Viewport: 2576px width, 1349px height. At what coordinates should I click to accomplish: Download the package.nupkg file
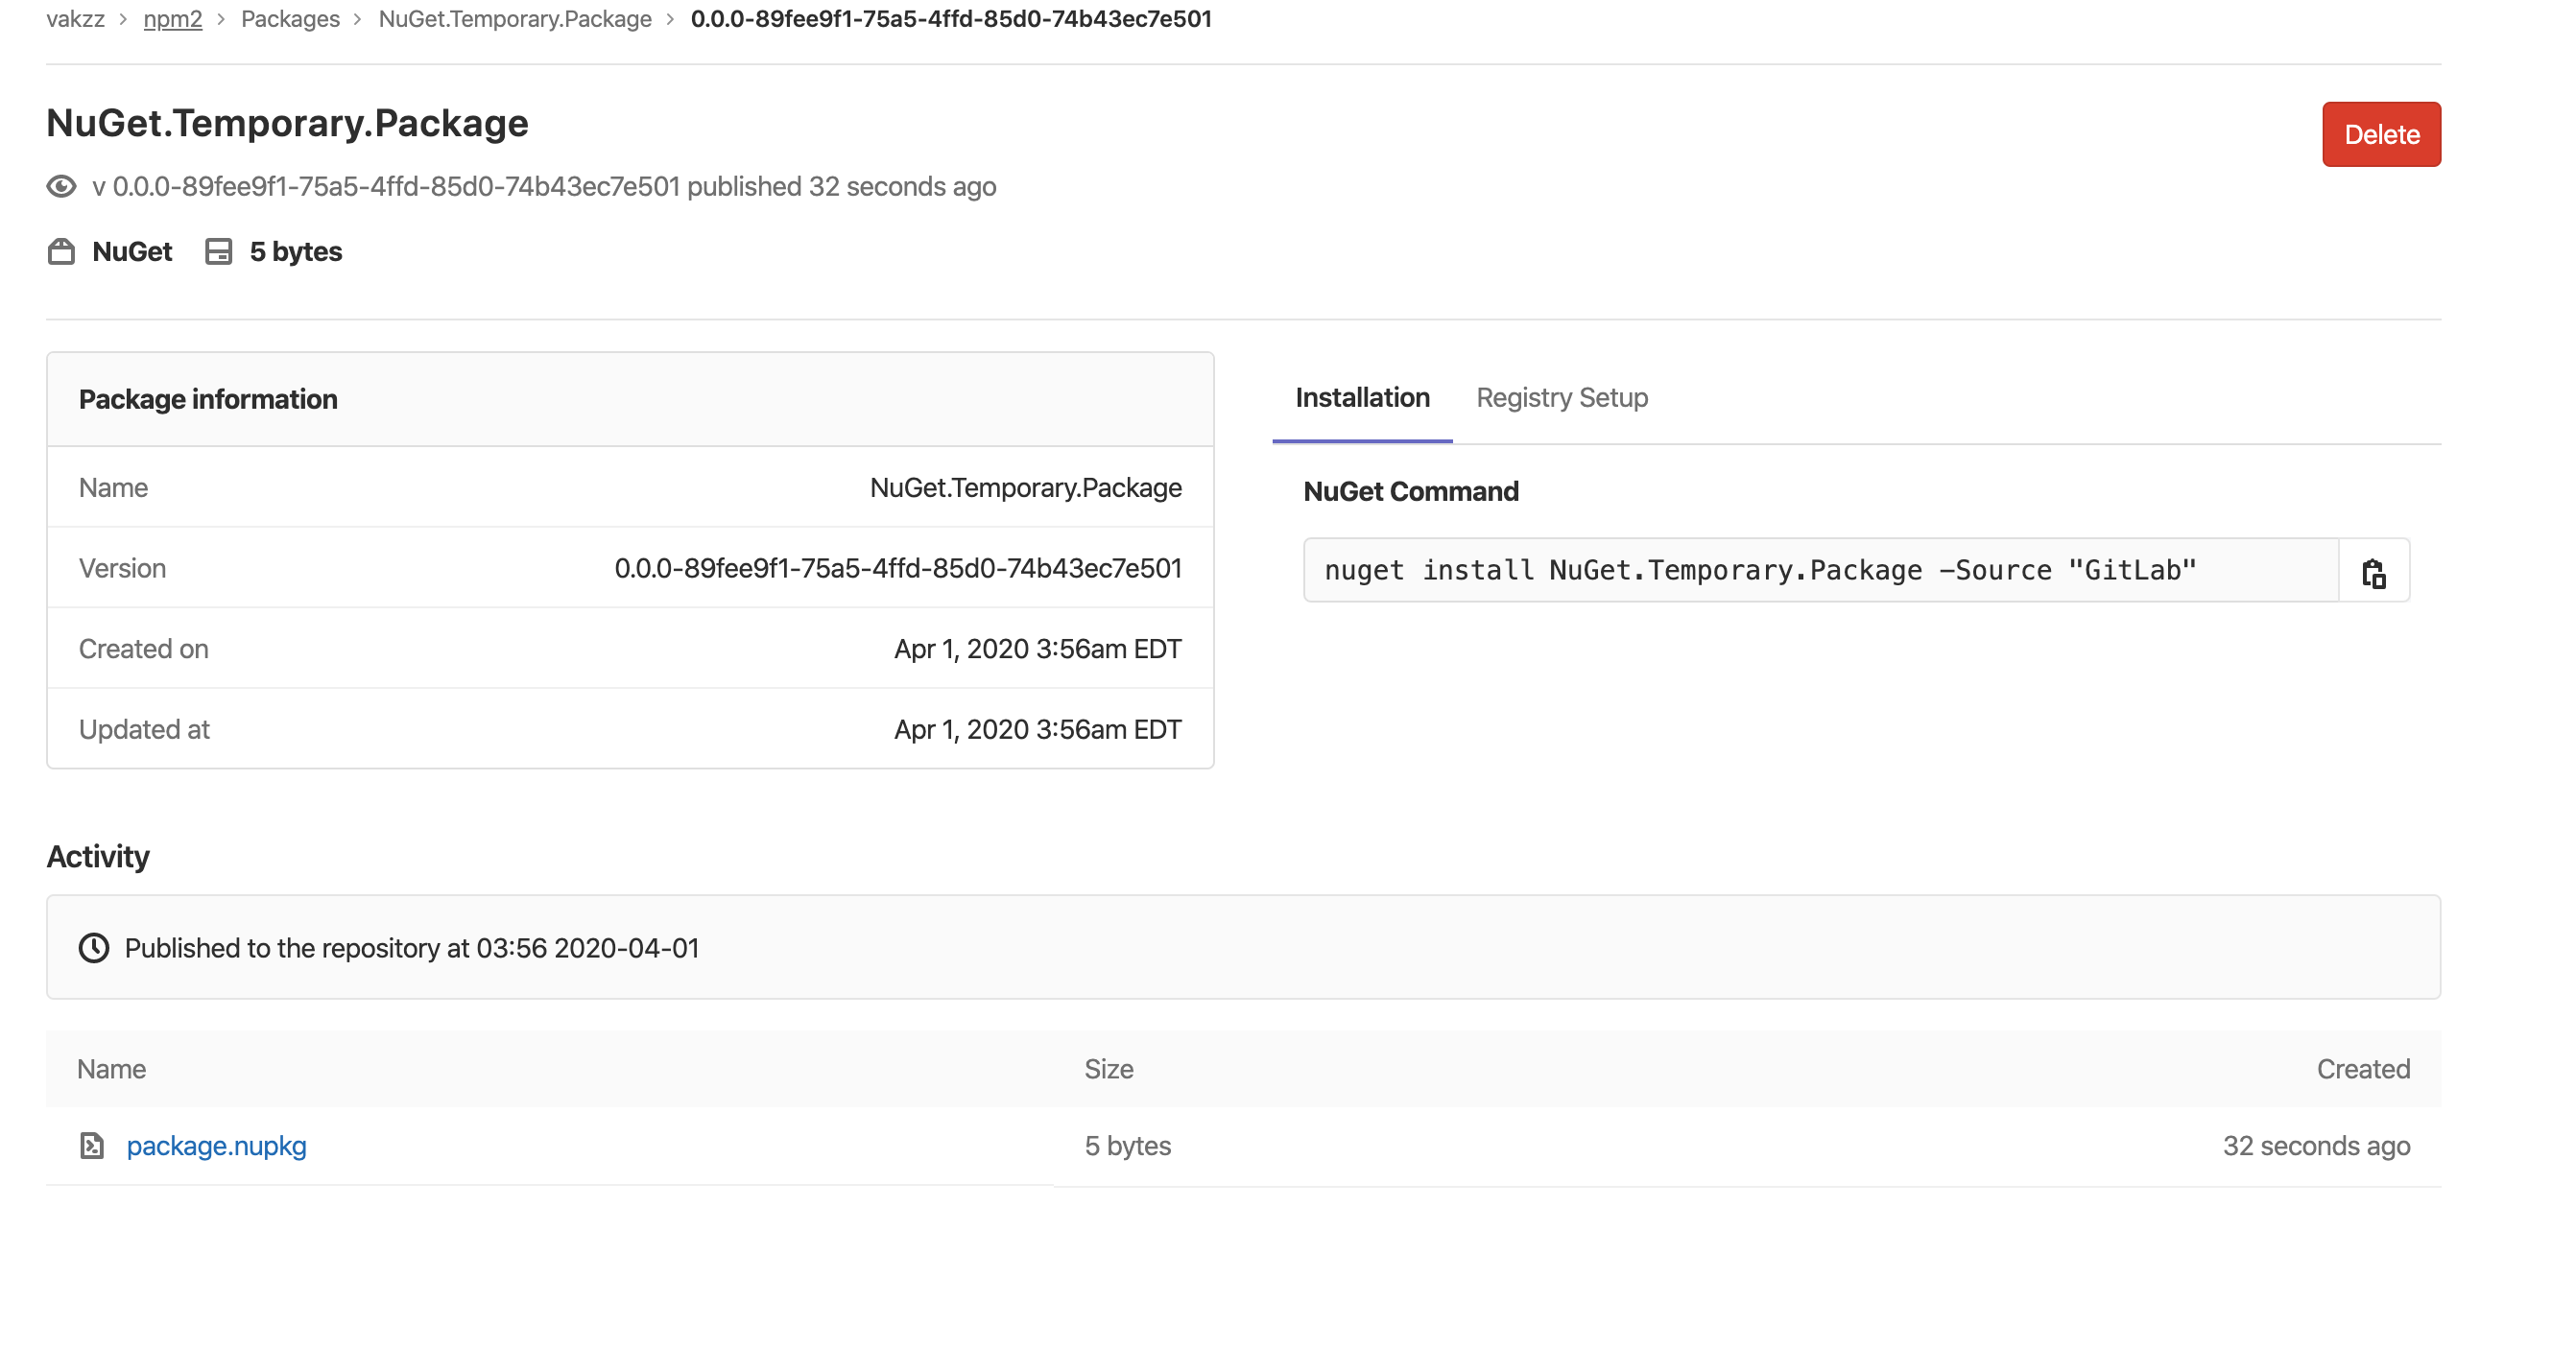[216, 1146]
